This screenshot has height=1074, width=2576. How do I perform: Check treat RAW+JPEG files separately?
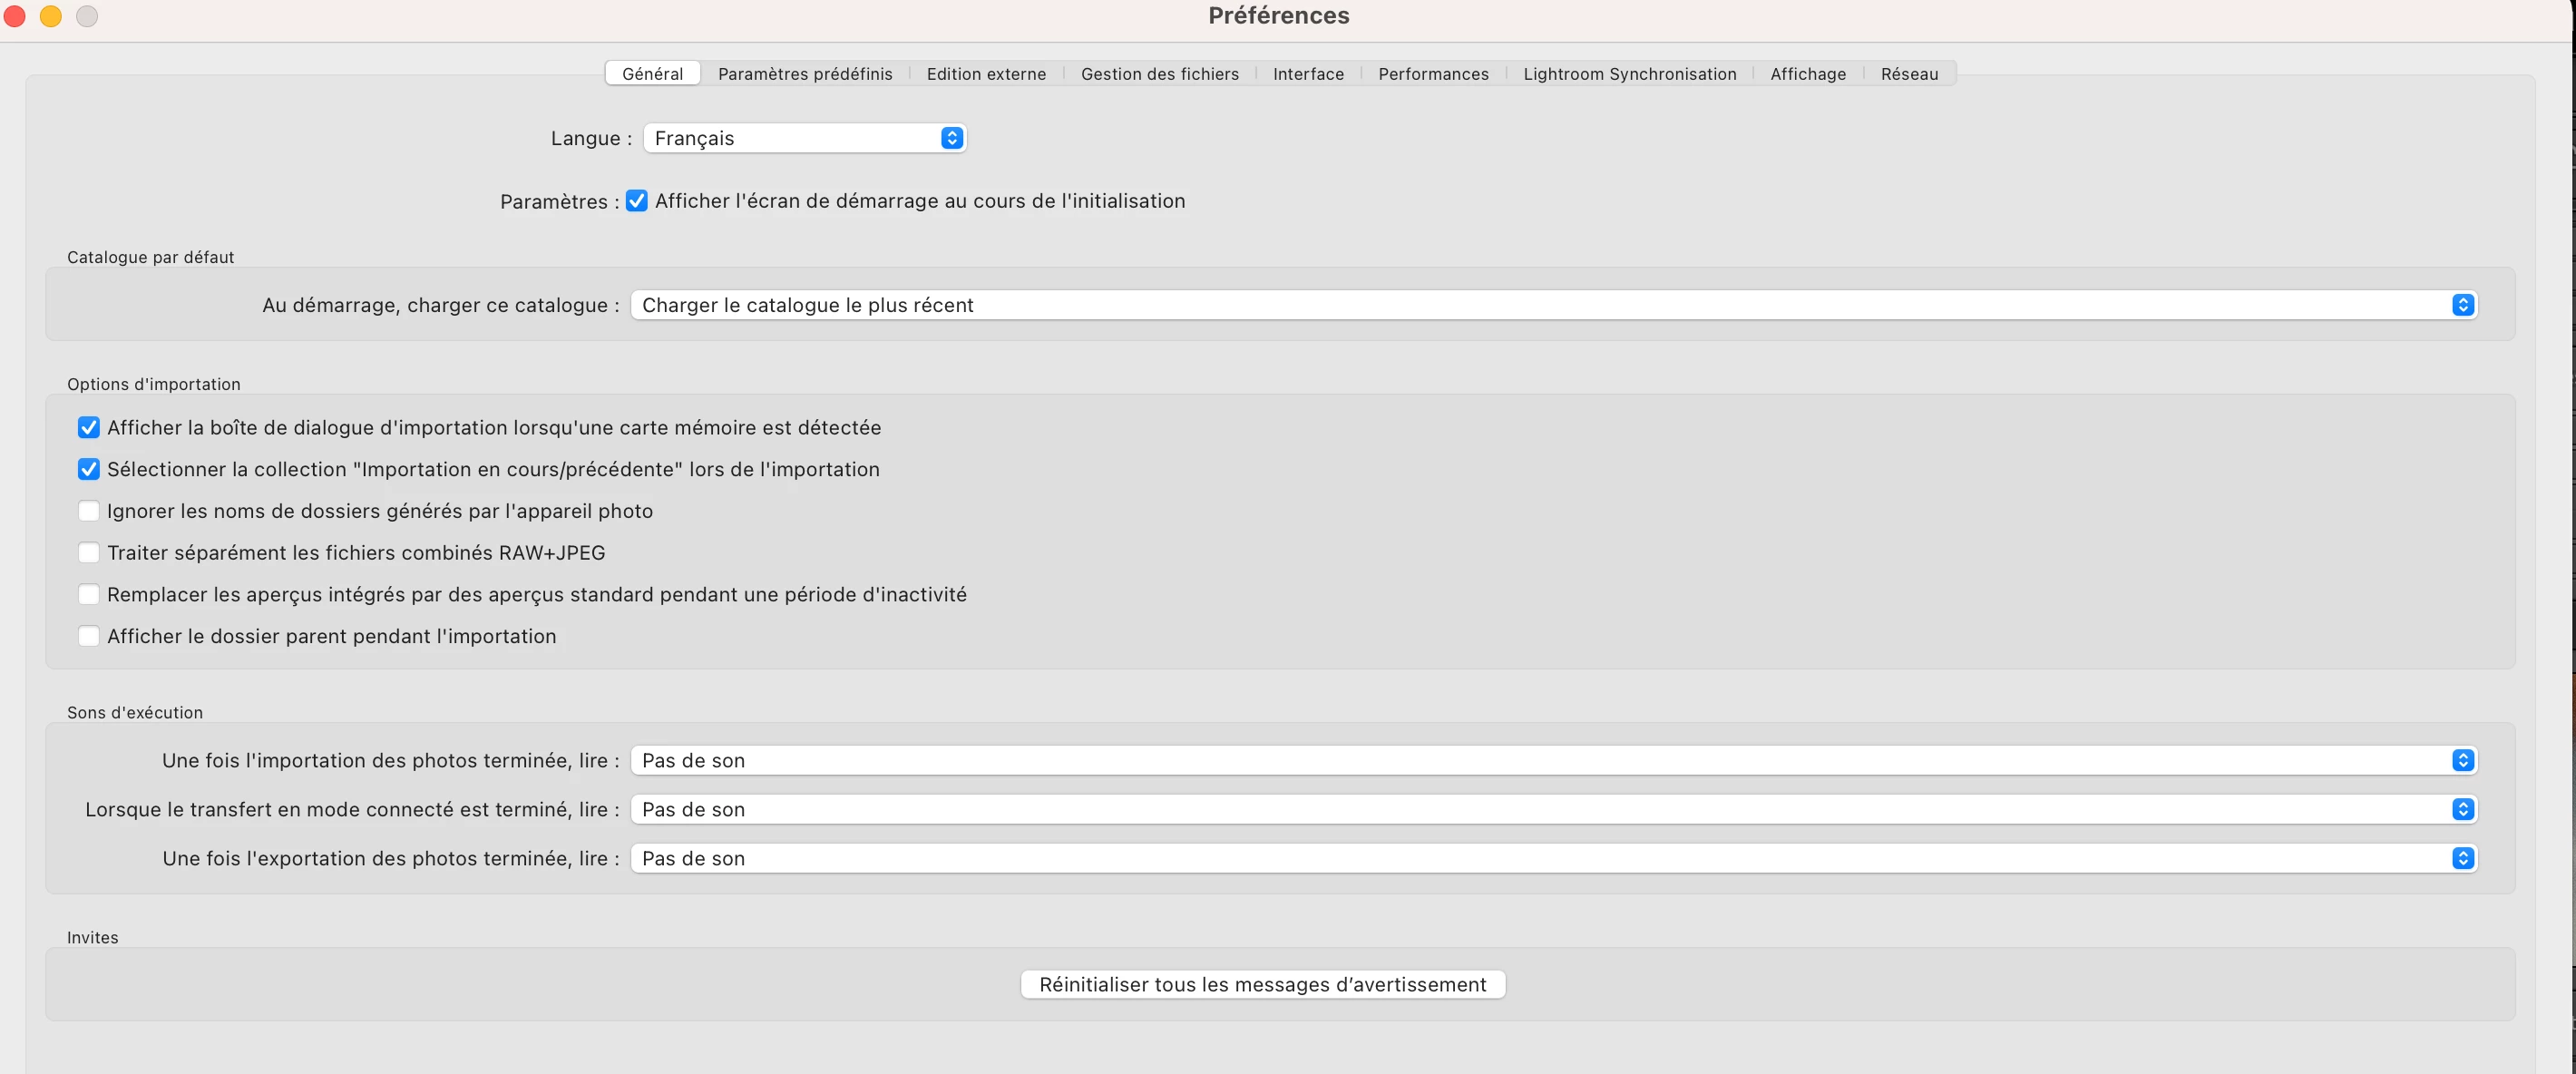click(x=89, y=553)
